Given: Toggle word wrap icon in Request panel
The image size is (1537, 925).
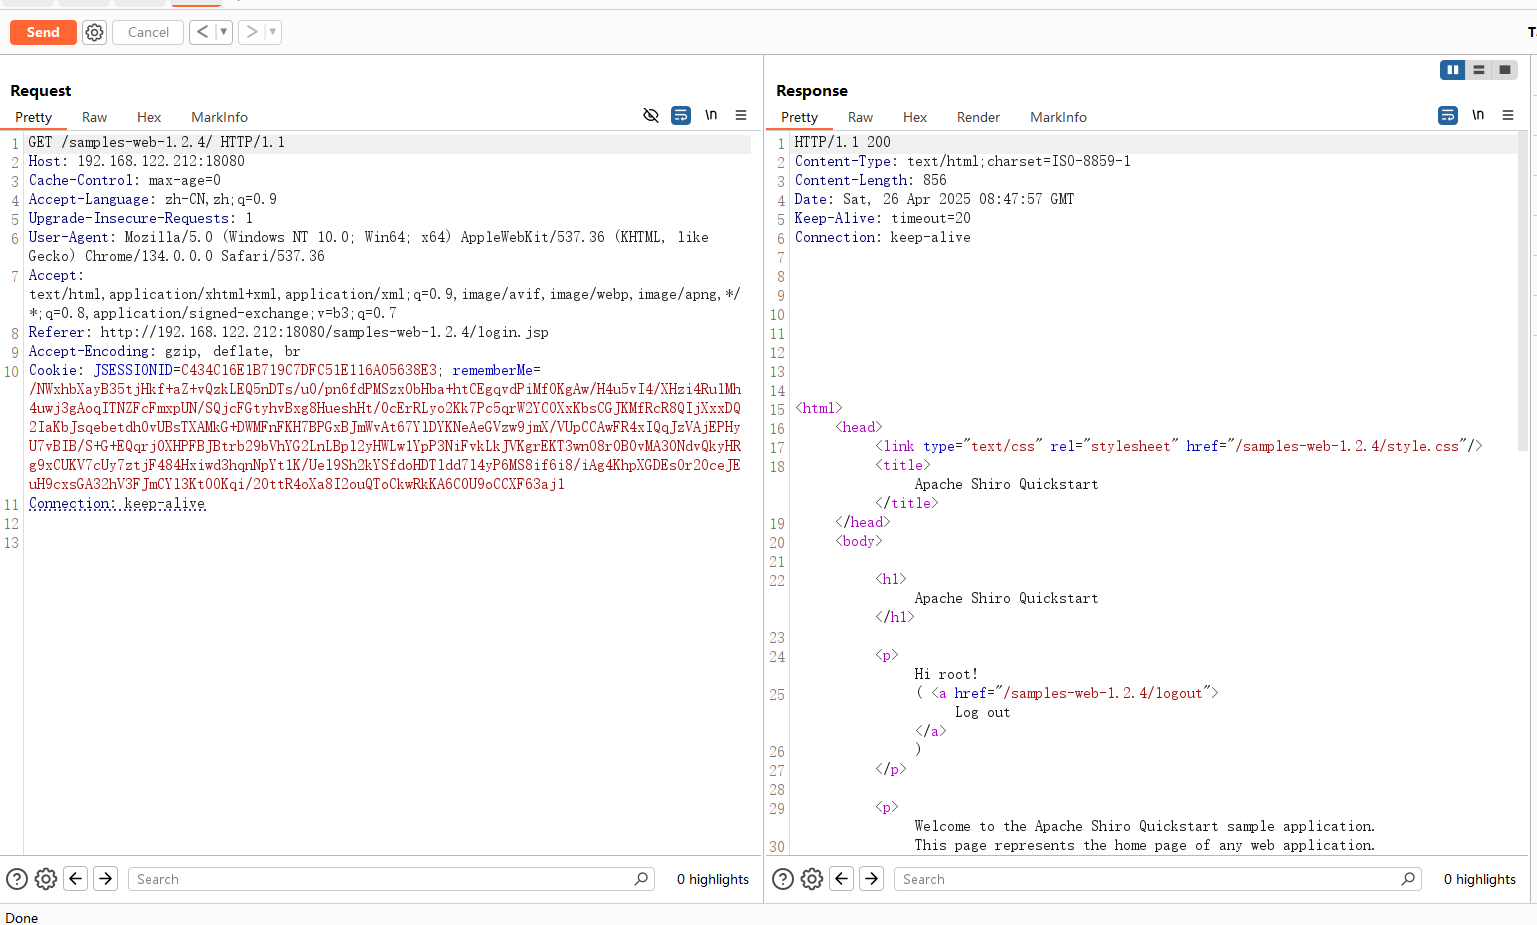Looking at the screenshot, I should click(x=681, y=115).
